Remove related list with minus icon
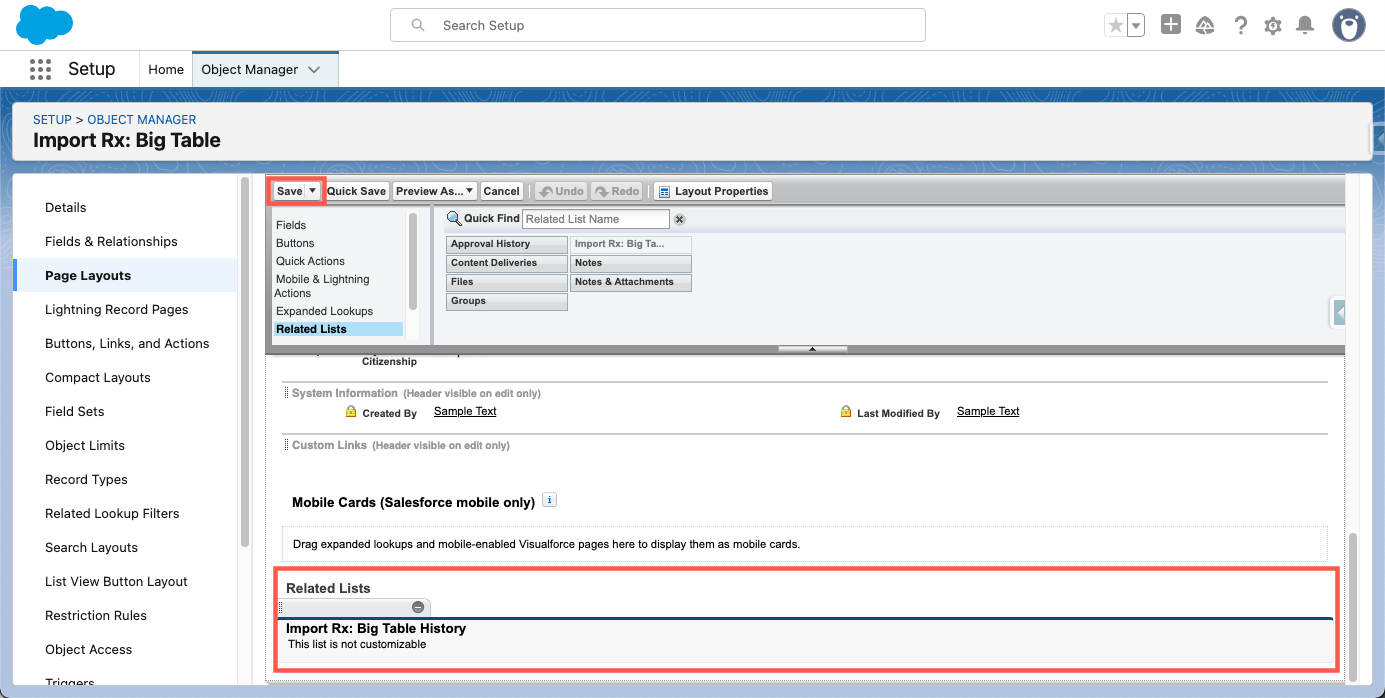The width and height of the screenshot is (1385, 698). pyautogui.click(x=418, y=607)
